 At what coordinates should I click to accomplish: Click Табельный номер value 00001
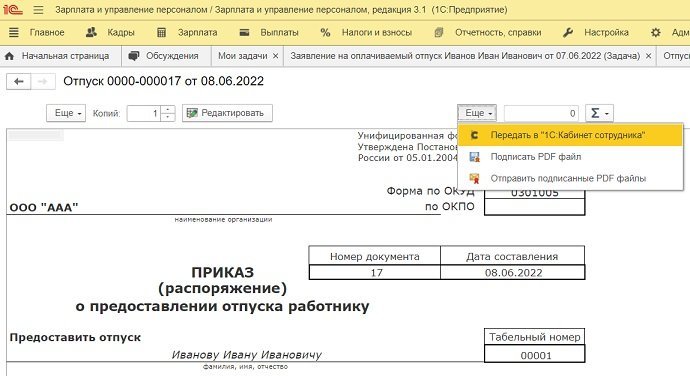click(535, 355)
